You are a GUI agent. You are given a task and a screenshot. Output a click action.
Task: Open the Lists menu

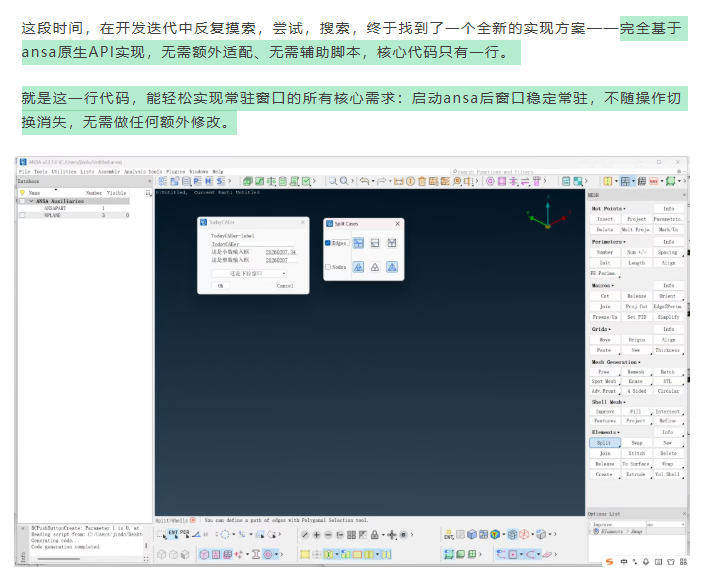click(87, 172)
